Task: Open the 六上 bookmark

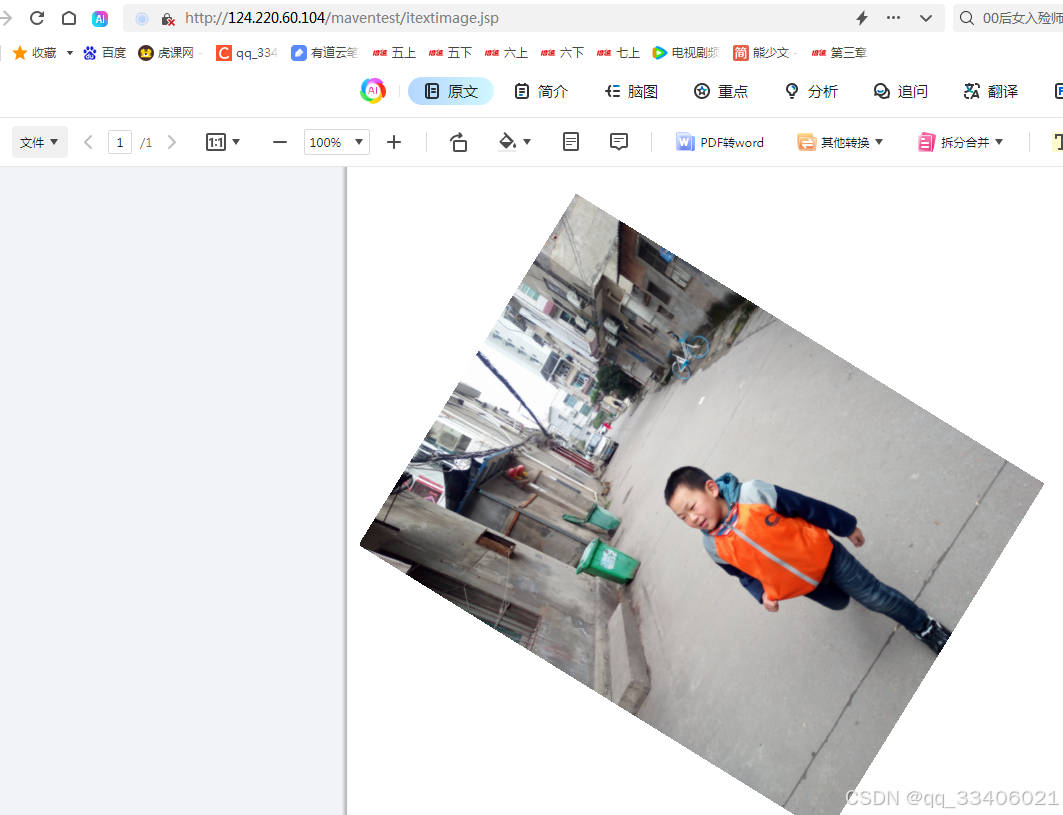Action: pos(506,53)
